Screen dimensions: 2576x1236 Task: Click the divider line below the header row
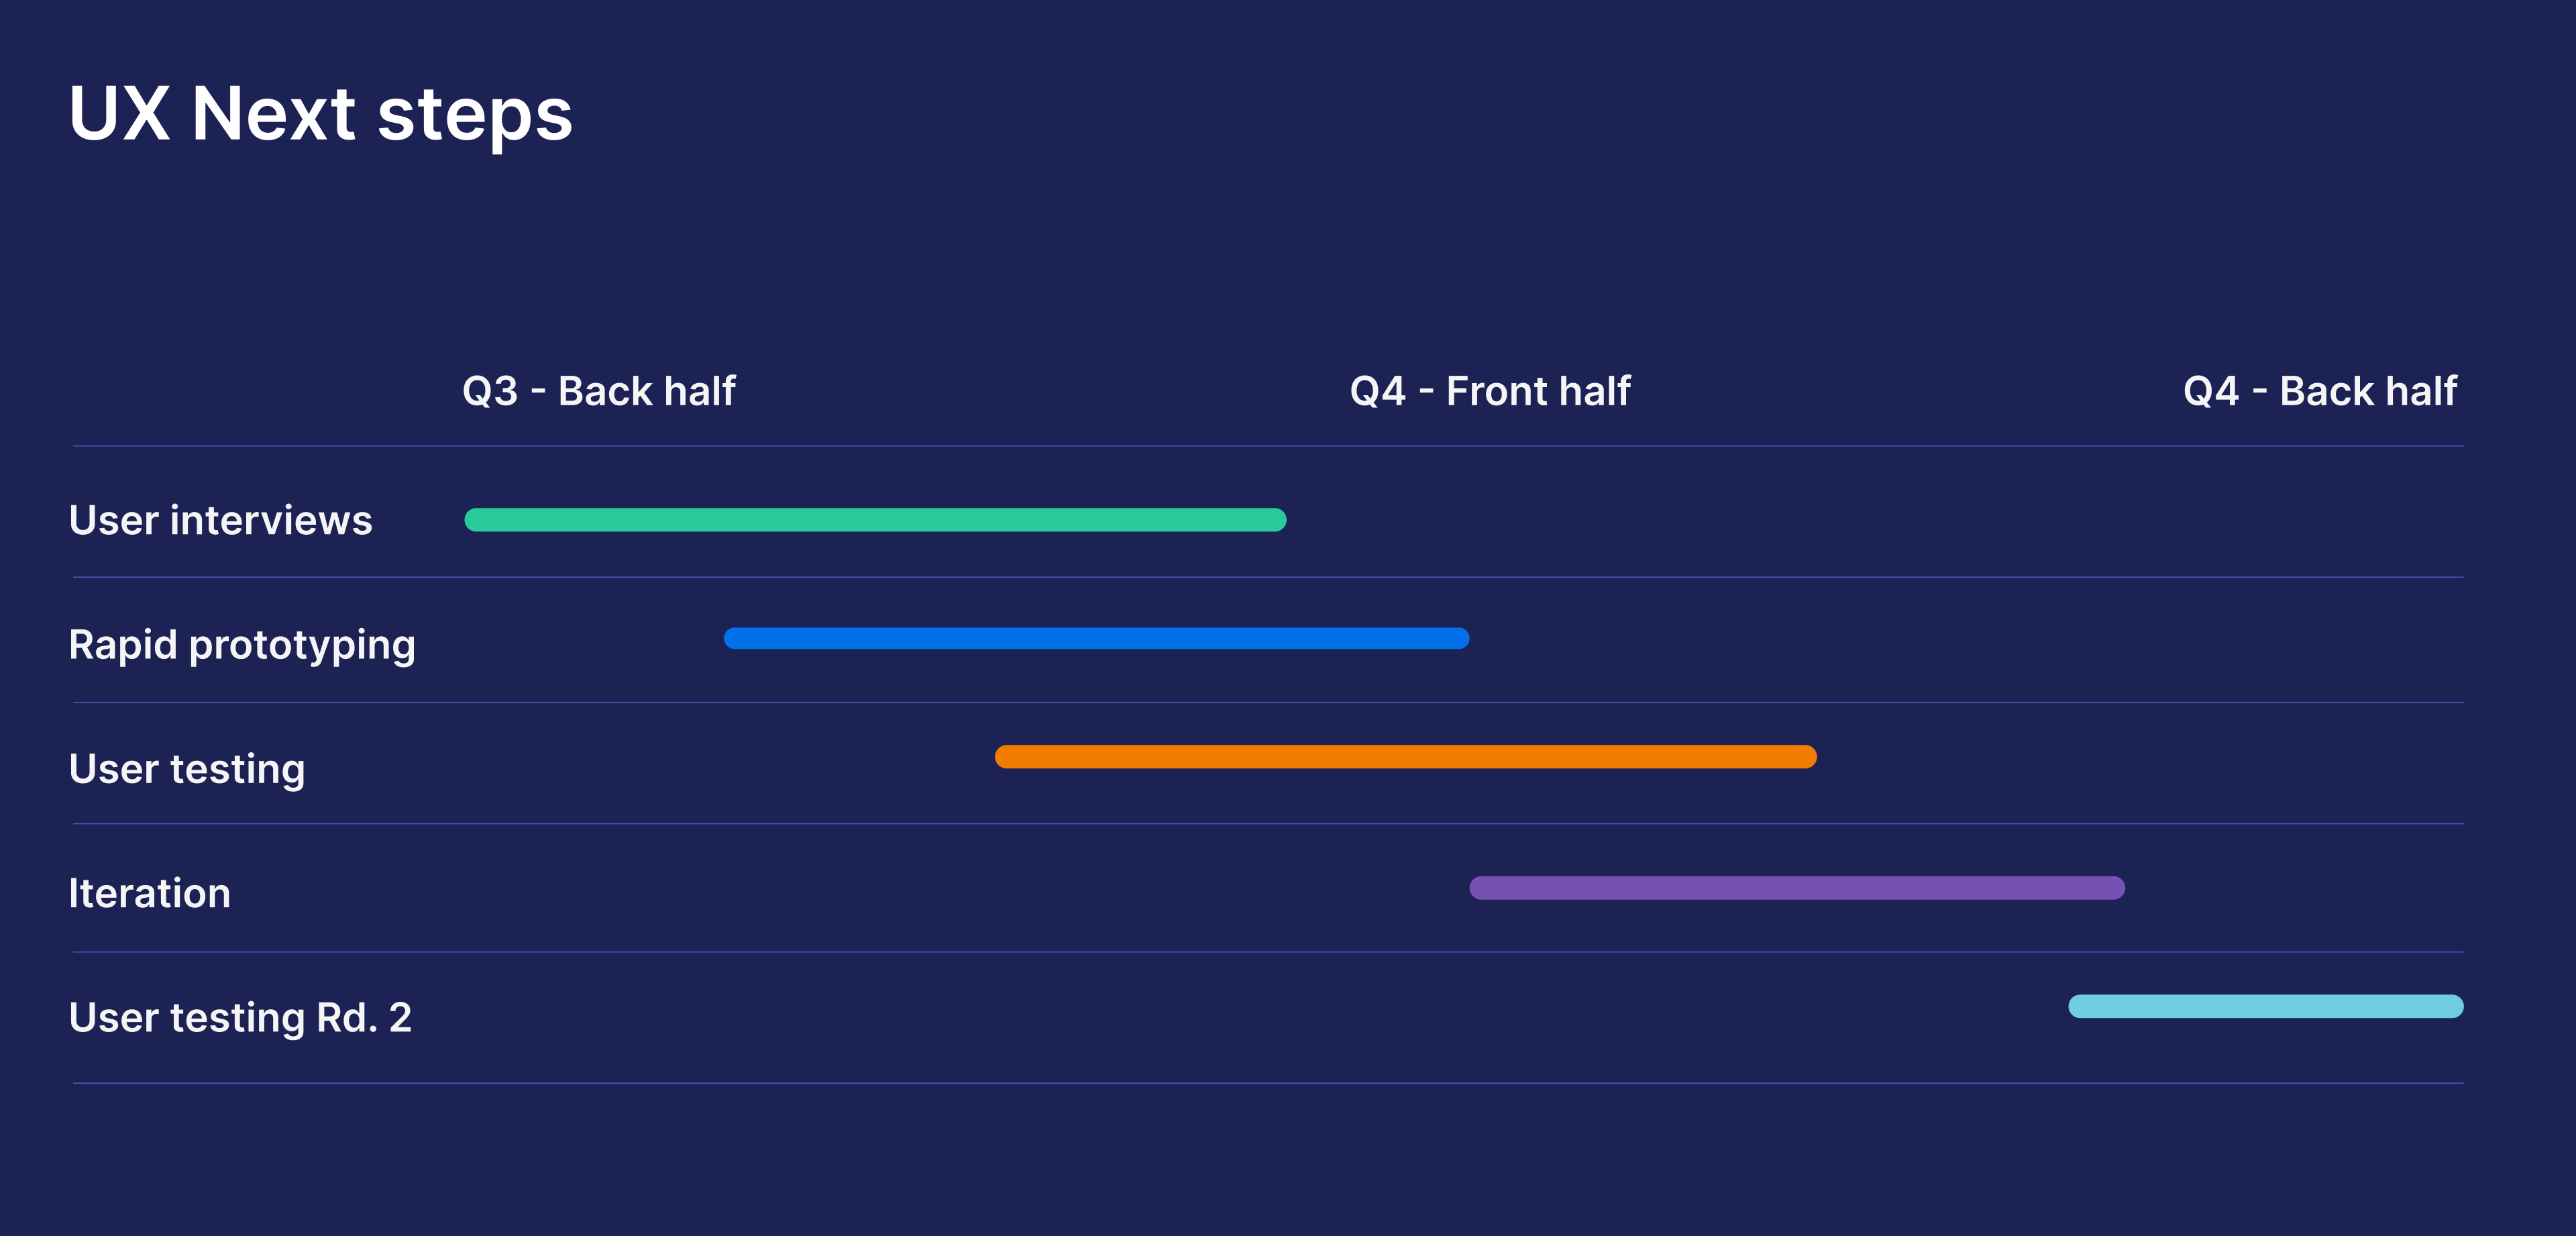pos(1268,446)
